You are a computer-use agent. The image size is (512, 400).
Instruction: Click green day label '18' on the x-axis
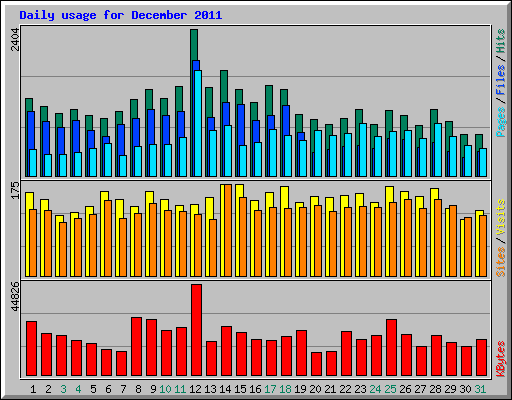tap(285, 389)
